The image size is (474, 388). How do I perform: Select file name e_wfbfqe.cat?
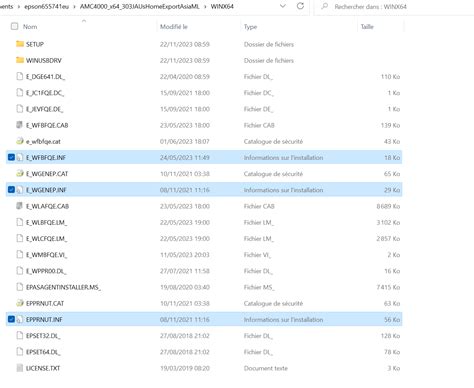click(43, 141)
